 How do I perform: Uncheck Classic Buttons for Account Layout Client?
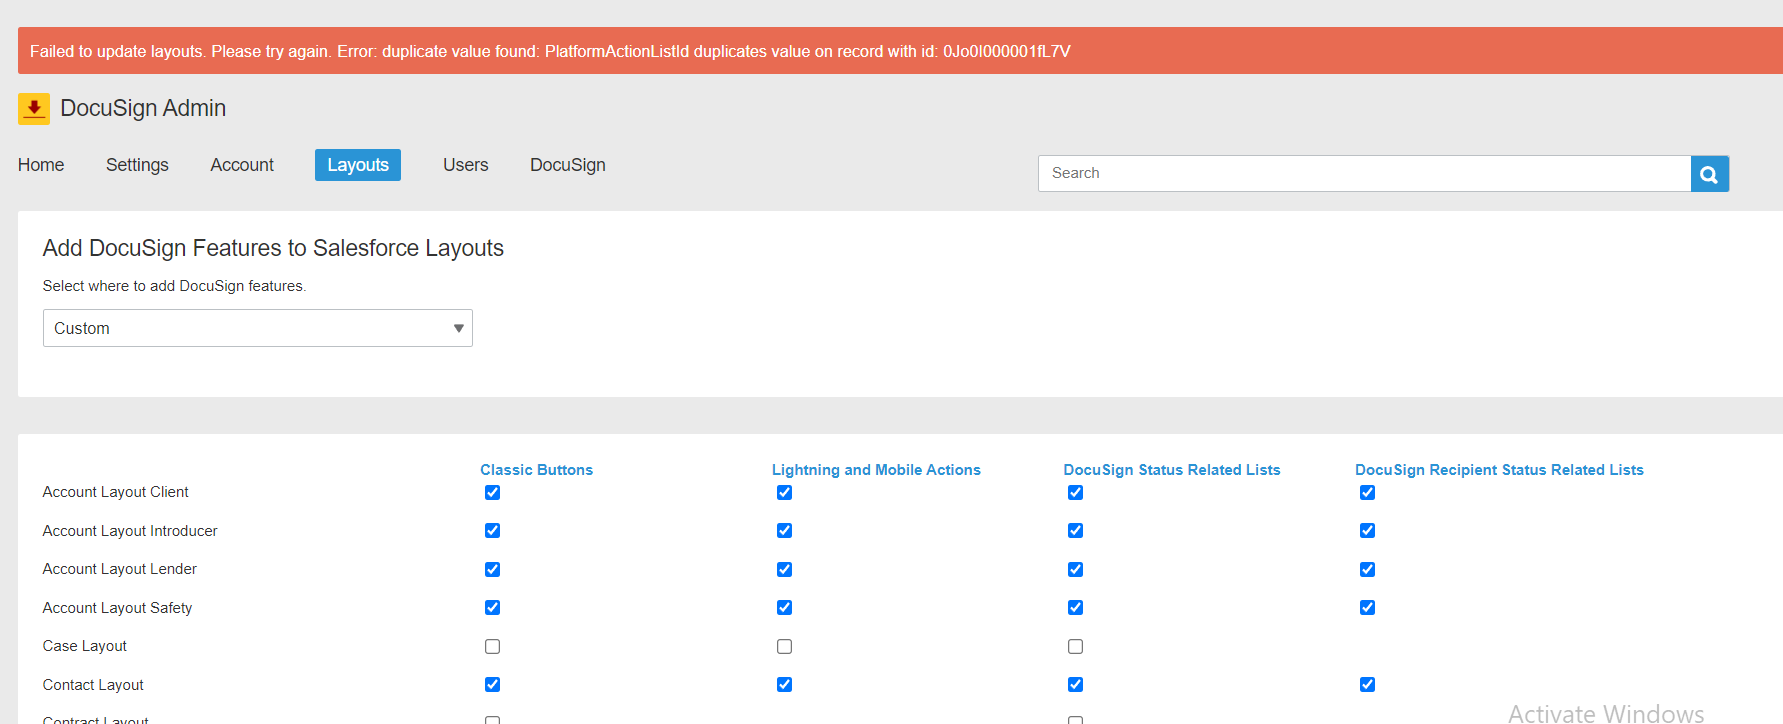click(x=492, y=492)
